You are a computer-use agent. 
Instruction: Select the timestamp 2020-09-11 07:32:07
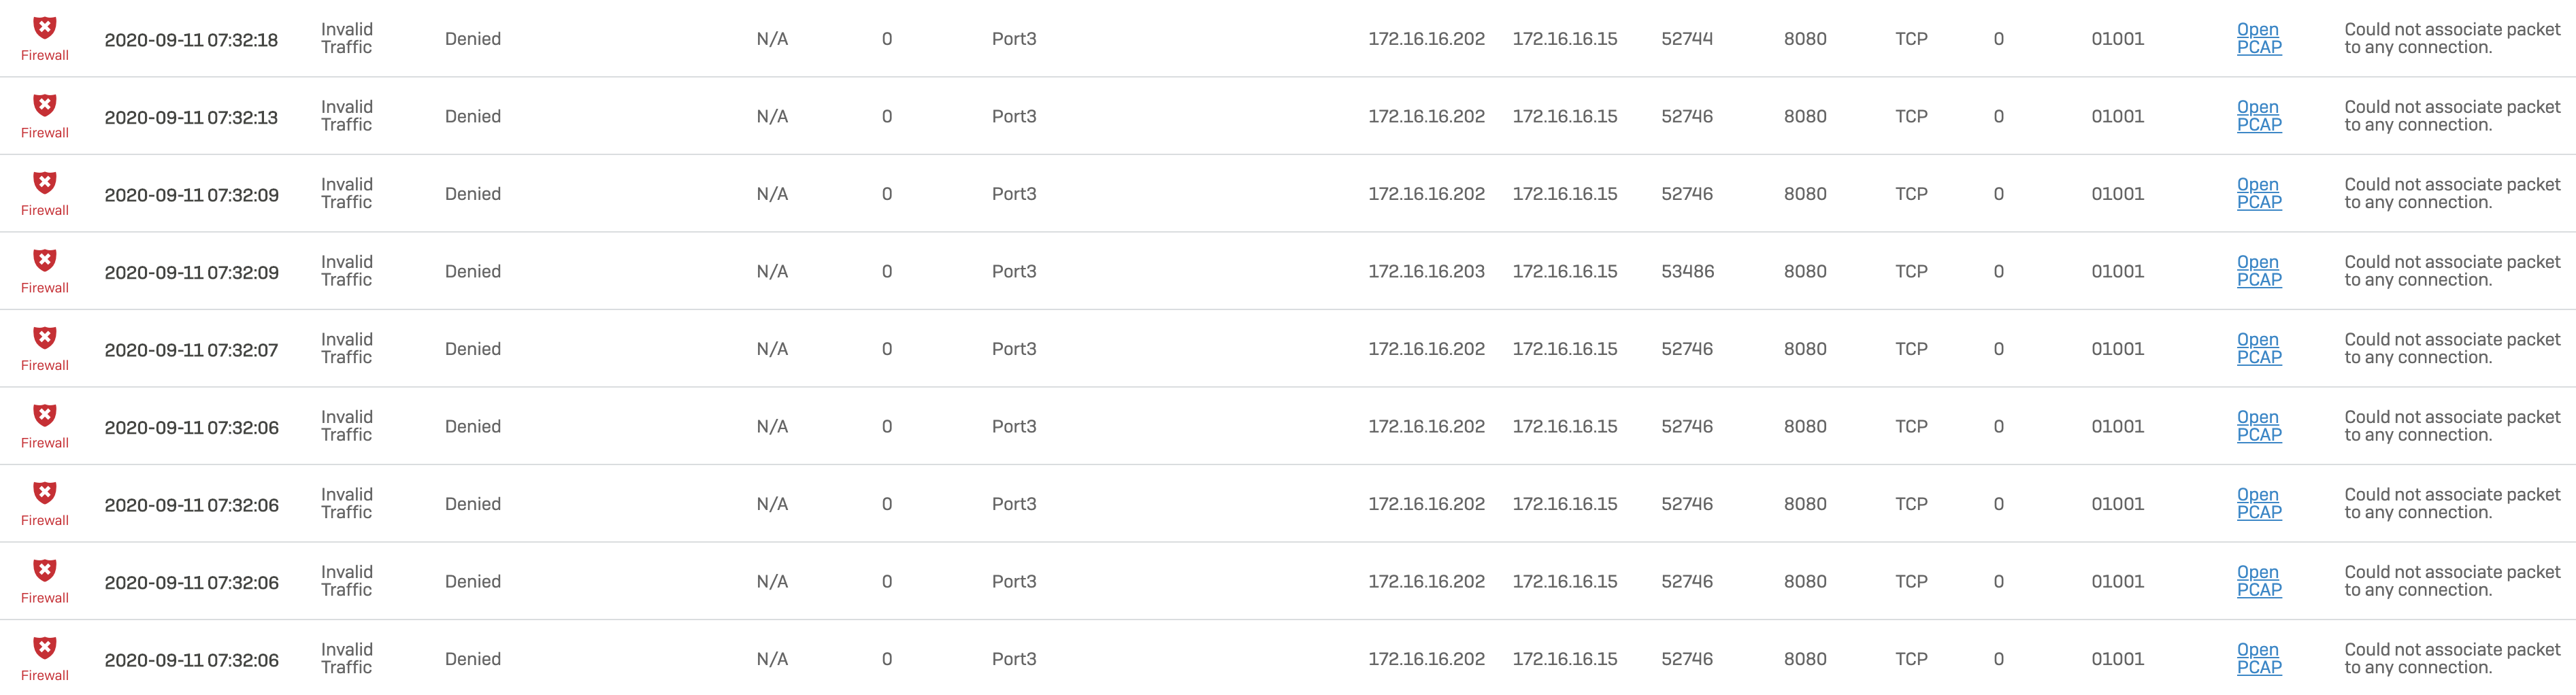click(x=191, y=350)
